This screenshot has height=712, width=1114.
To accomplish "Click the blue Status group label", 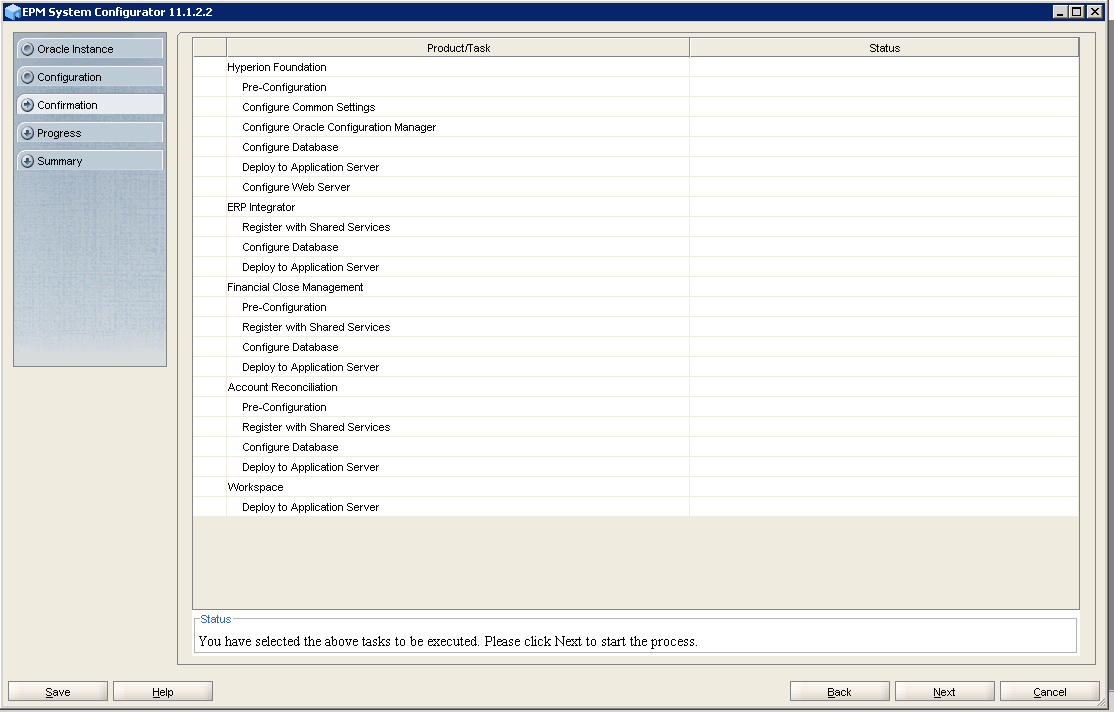I will (x=215, y=619).
